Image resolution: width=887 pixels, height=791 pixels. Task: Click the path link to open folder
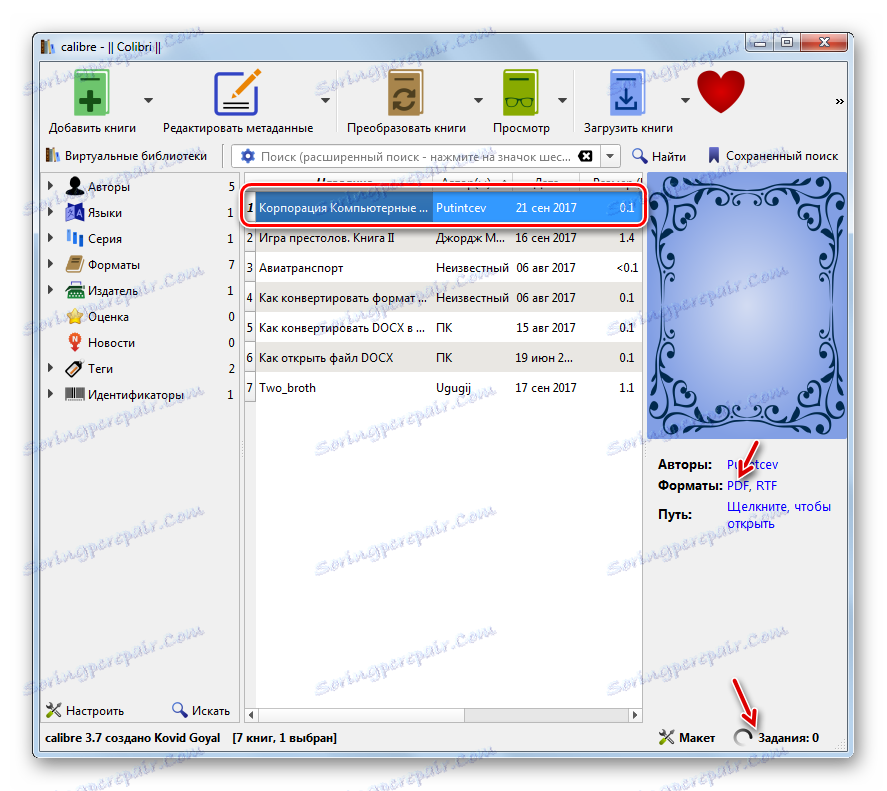778,515
